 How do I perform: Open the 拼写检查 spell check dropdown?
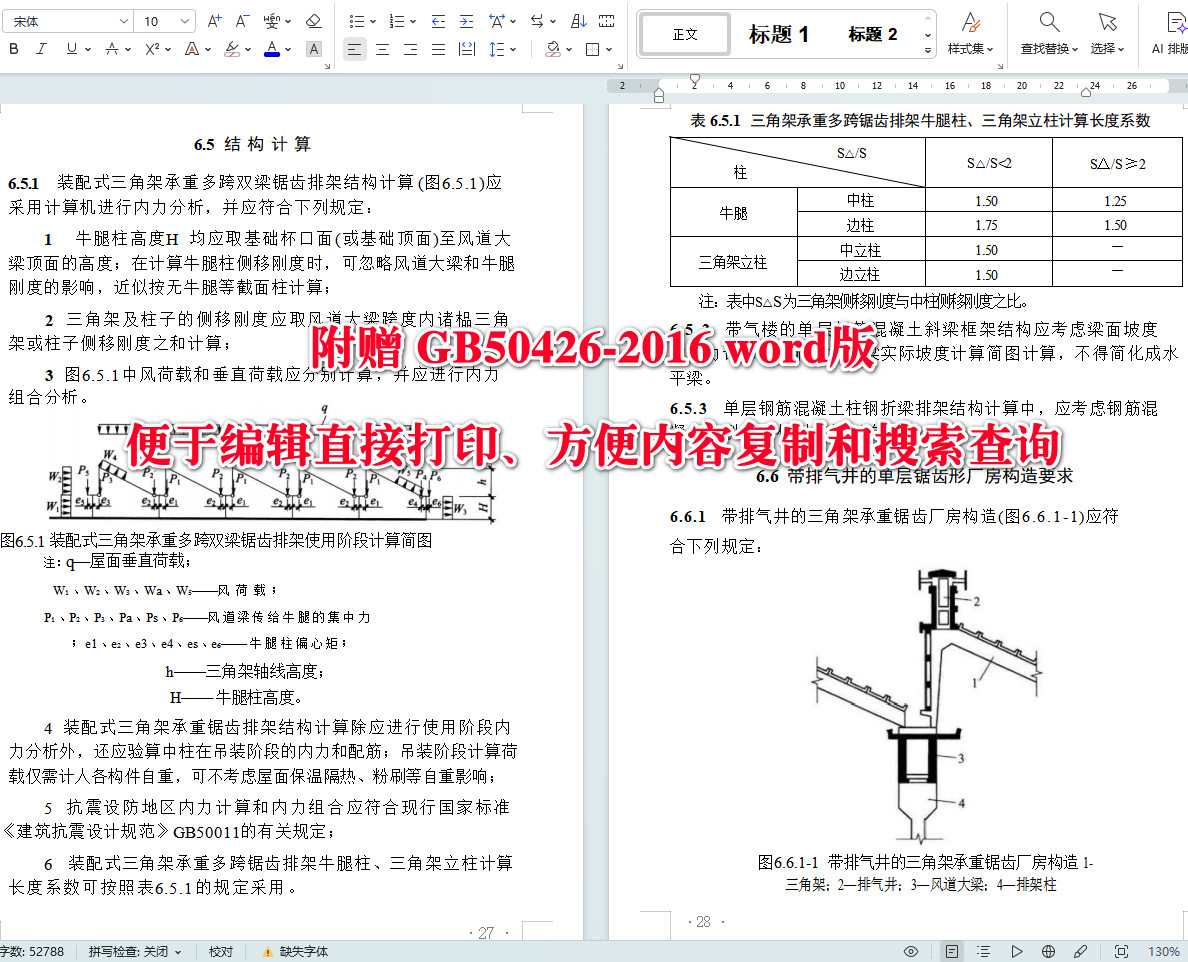(x=135, y=951)
